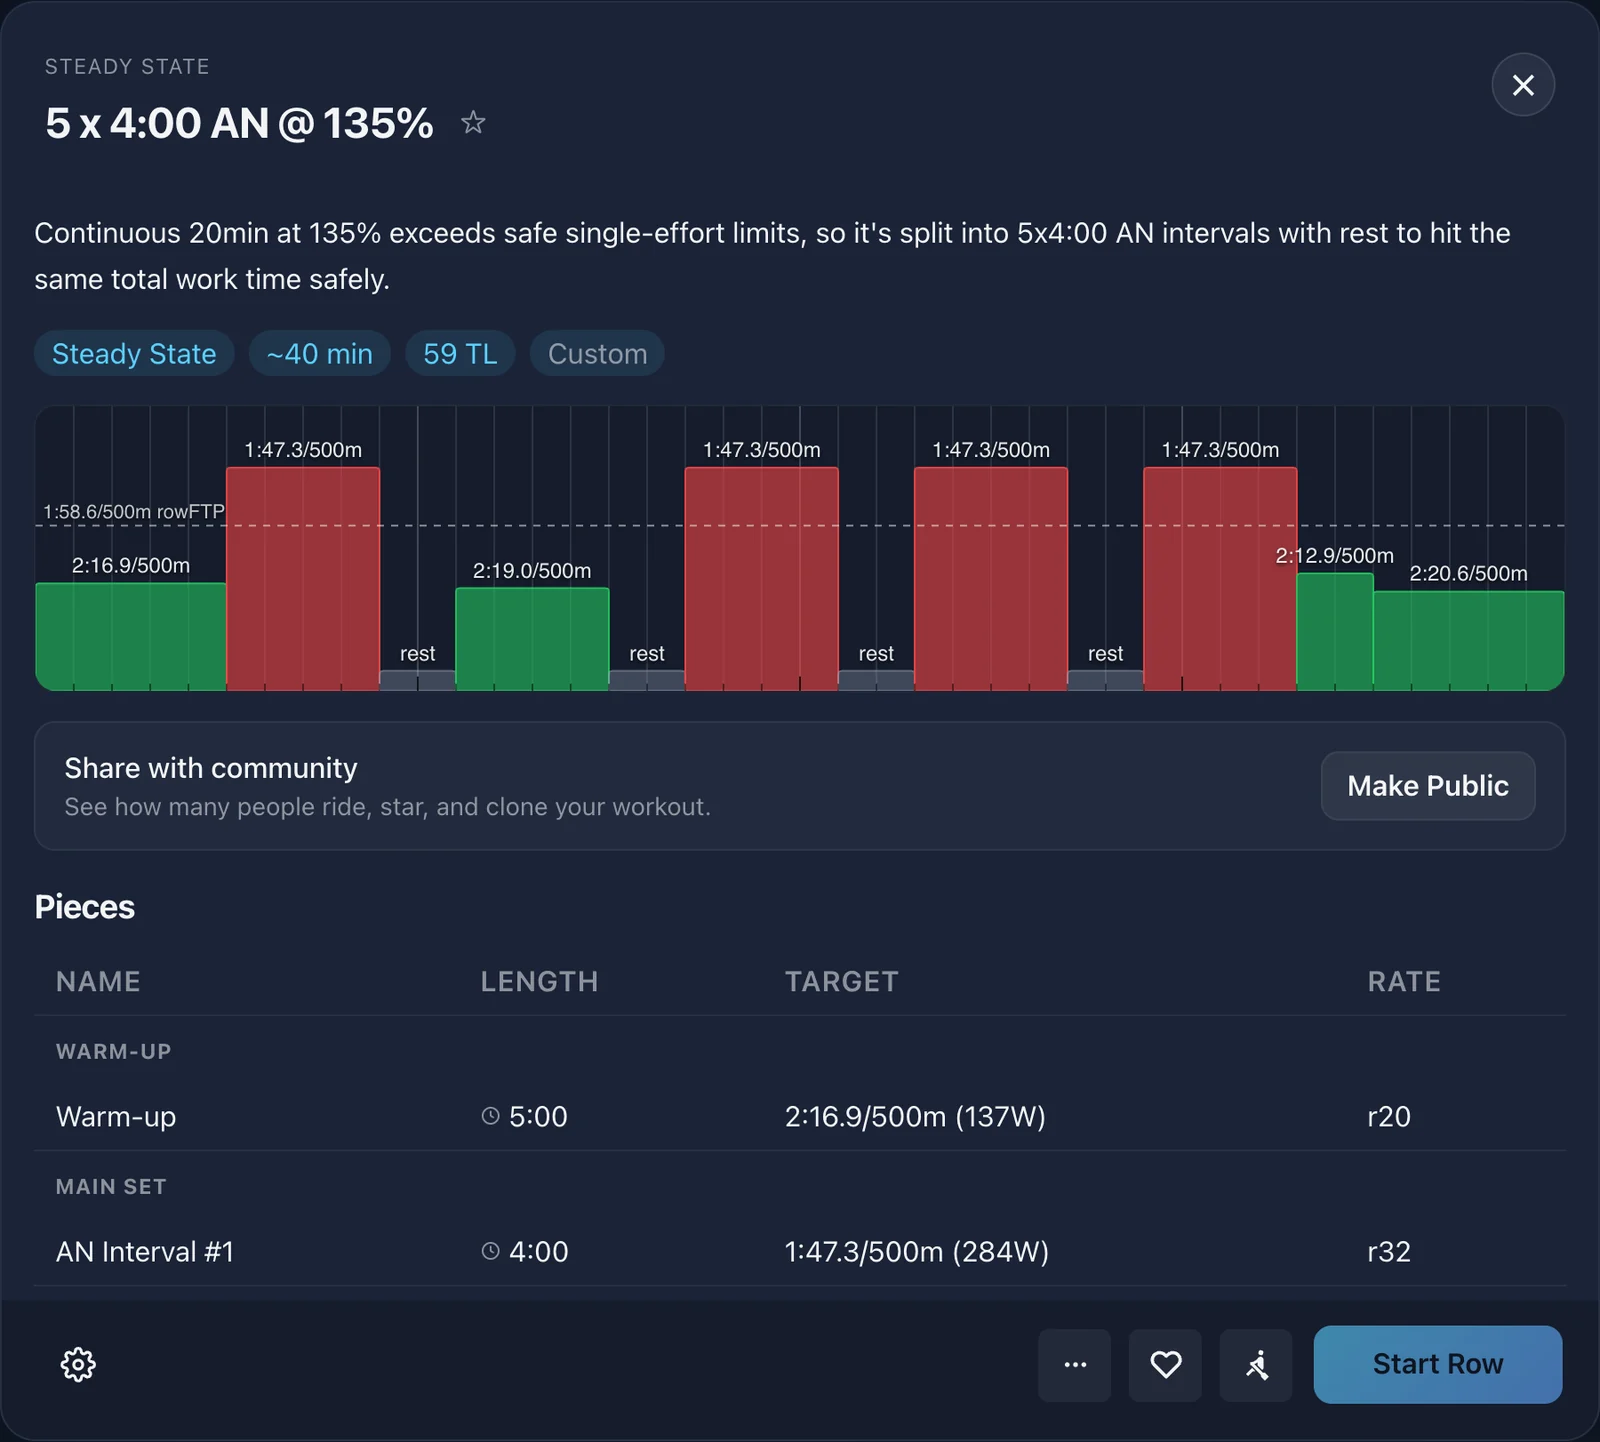
Task: Open the three-dots more options menu
Action: [1075, 1365]
